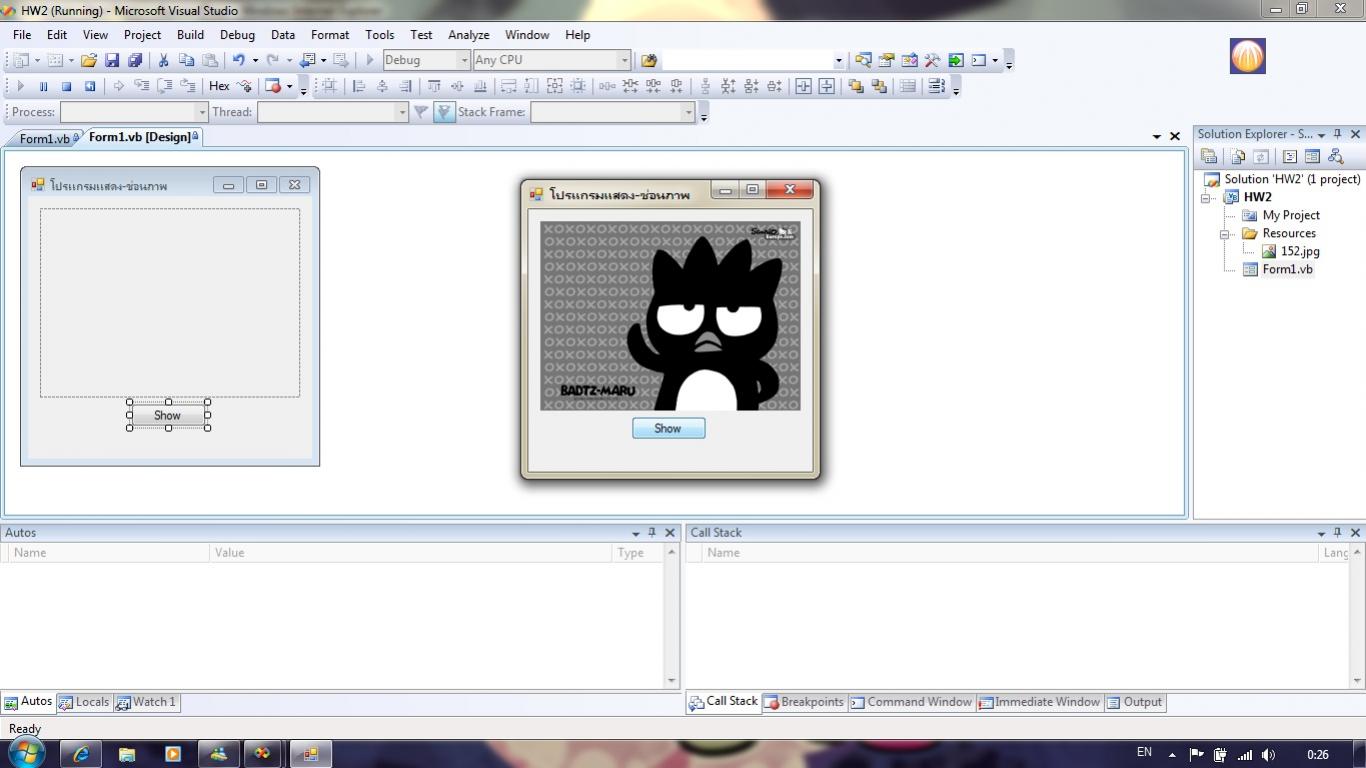Collapse Resources folder tree node
Image resolution: width=1366 pixels, height=768 pixels.
tap(1225, 234)
